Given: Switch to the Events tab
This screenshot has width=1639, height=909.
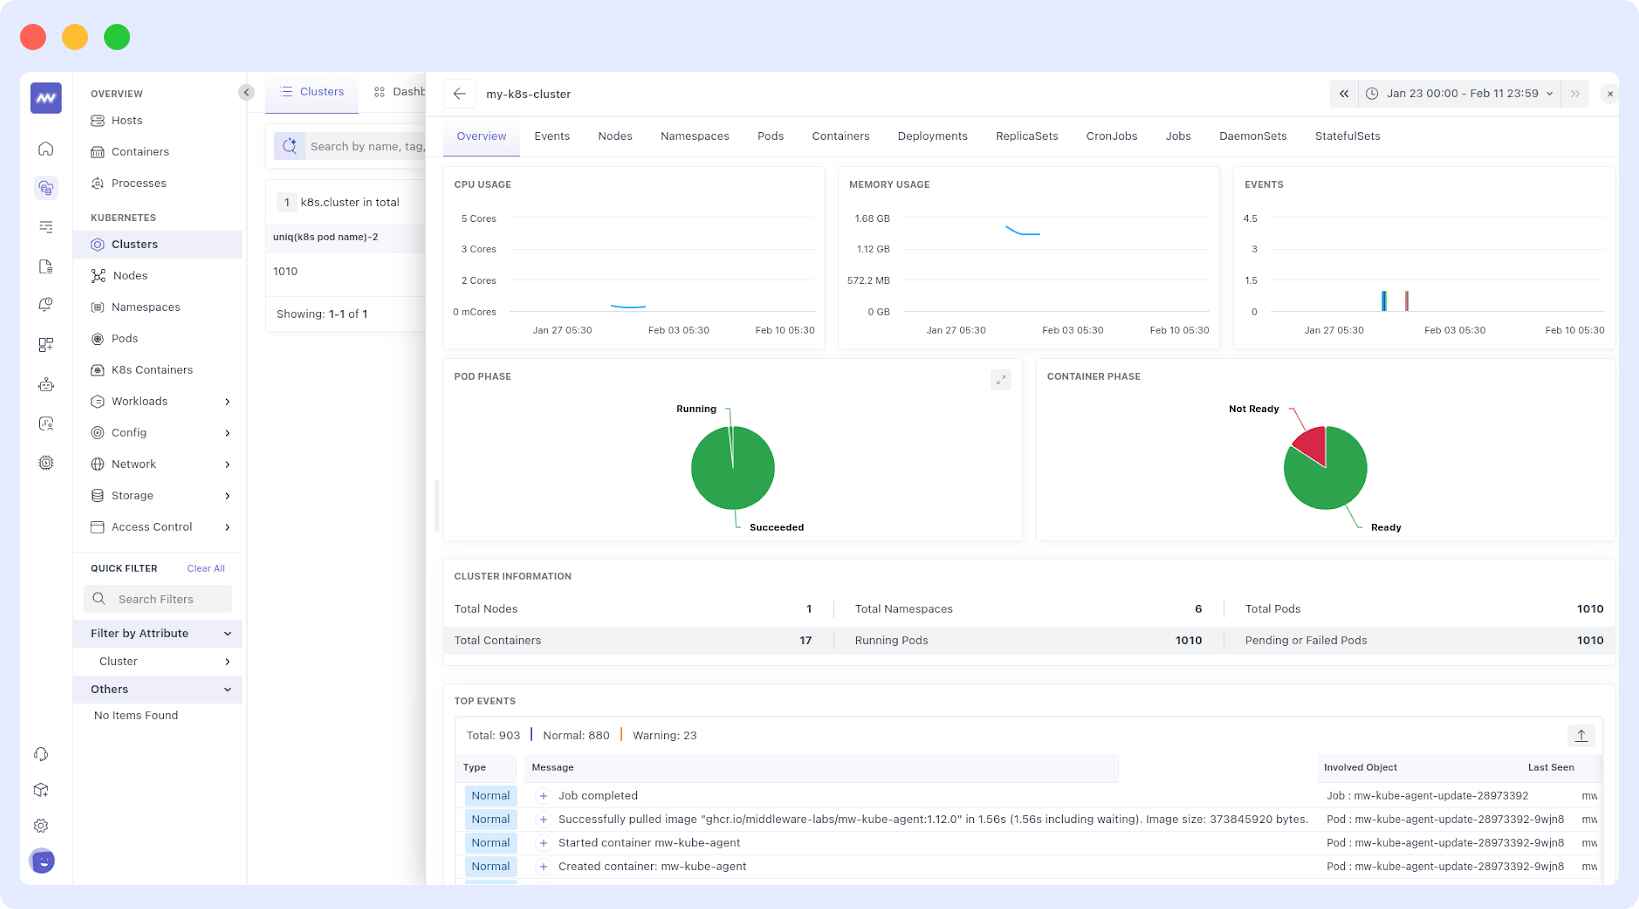Looking at the screenshot, I should coord(552,136).
